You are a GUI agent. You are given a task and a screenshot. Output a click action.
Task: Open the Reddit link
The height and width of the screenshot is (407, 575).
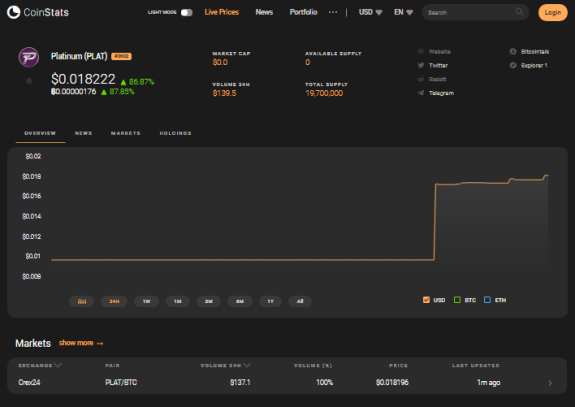(437, 79)
